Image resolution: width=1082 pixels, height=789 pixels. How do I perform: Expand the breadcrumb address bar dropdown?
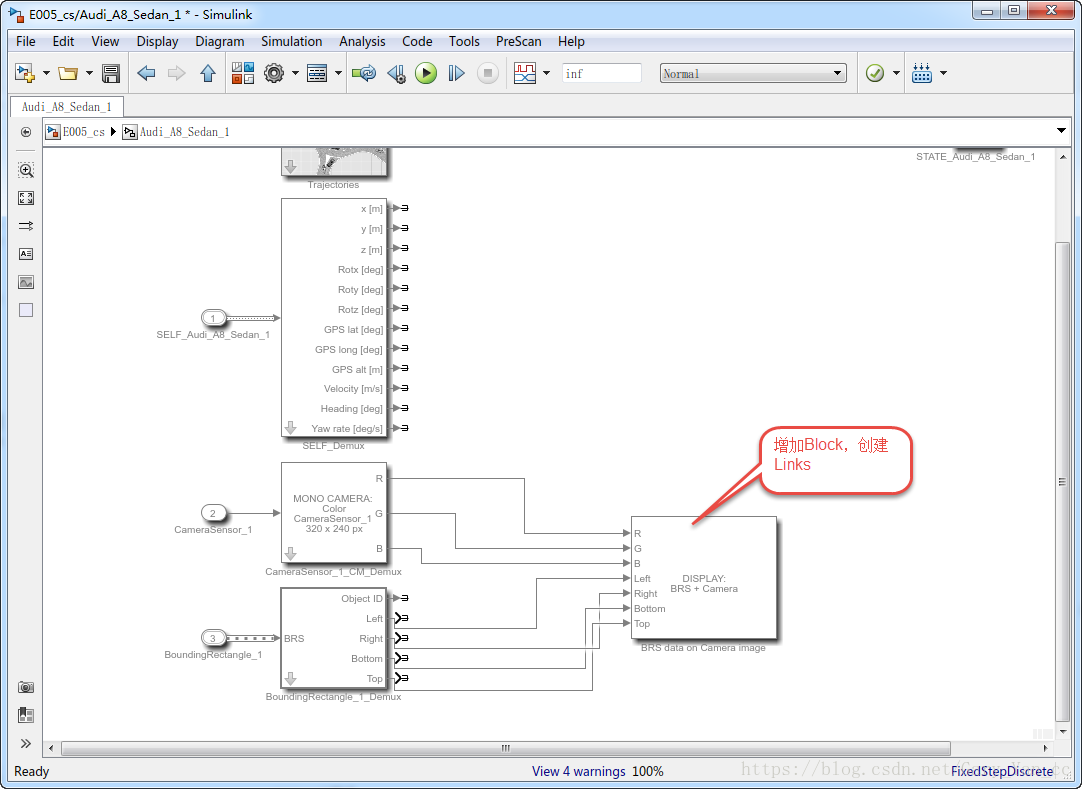pos(1061,131)
